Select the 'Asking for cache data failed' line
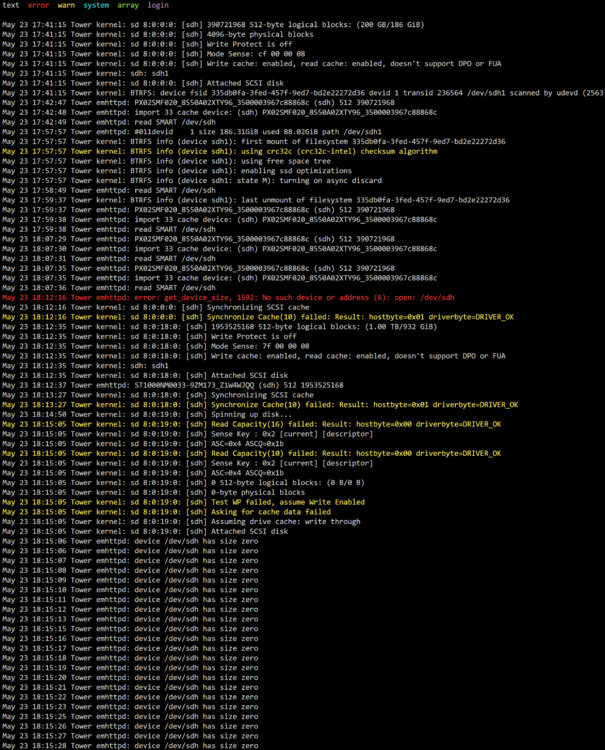Image resolution: width=605 pixels, height=750 pixels. (x=166, y=512)
